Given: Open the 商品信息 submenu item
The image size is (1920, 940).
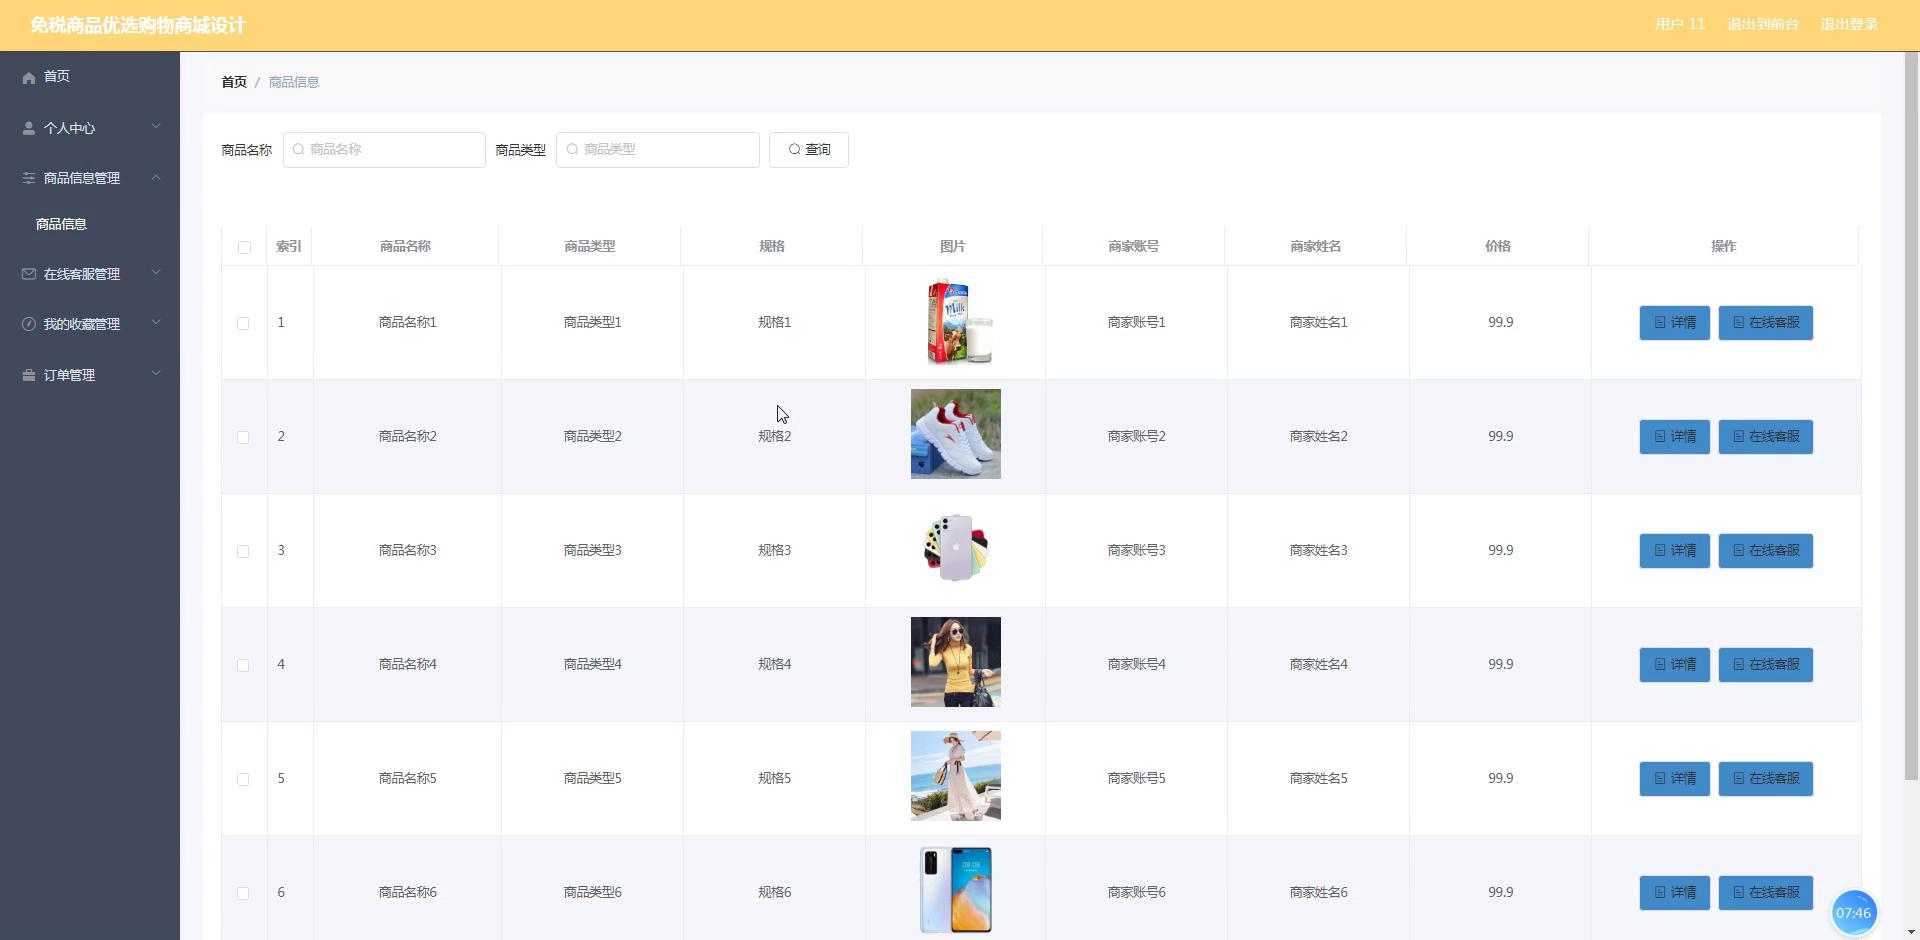Looking at the screenshot, I should click(x=62, y=224).
